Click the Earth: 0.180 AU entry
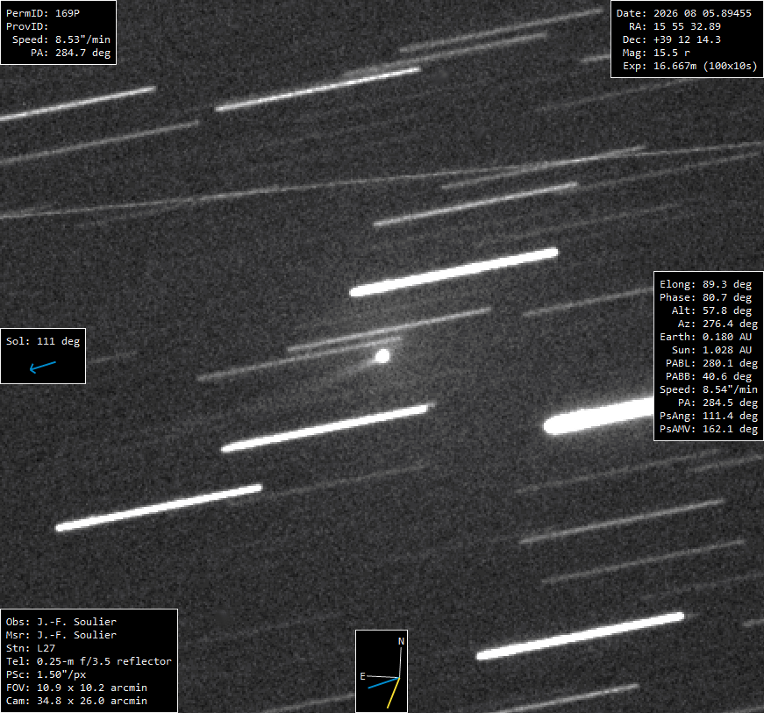Viewport: 764px width, 713px height. tap(706, 337)
